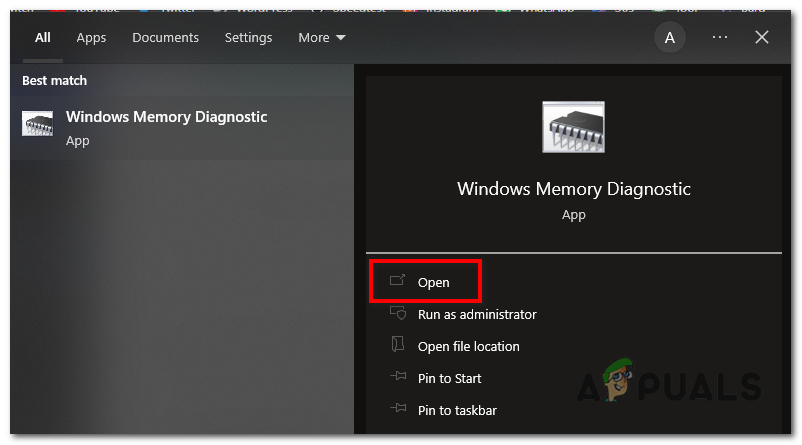Click the shield icon for Run as administrator

coord(398,313)
